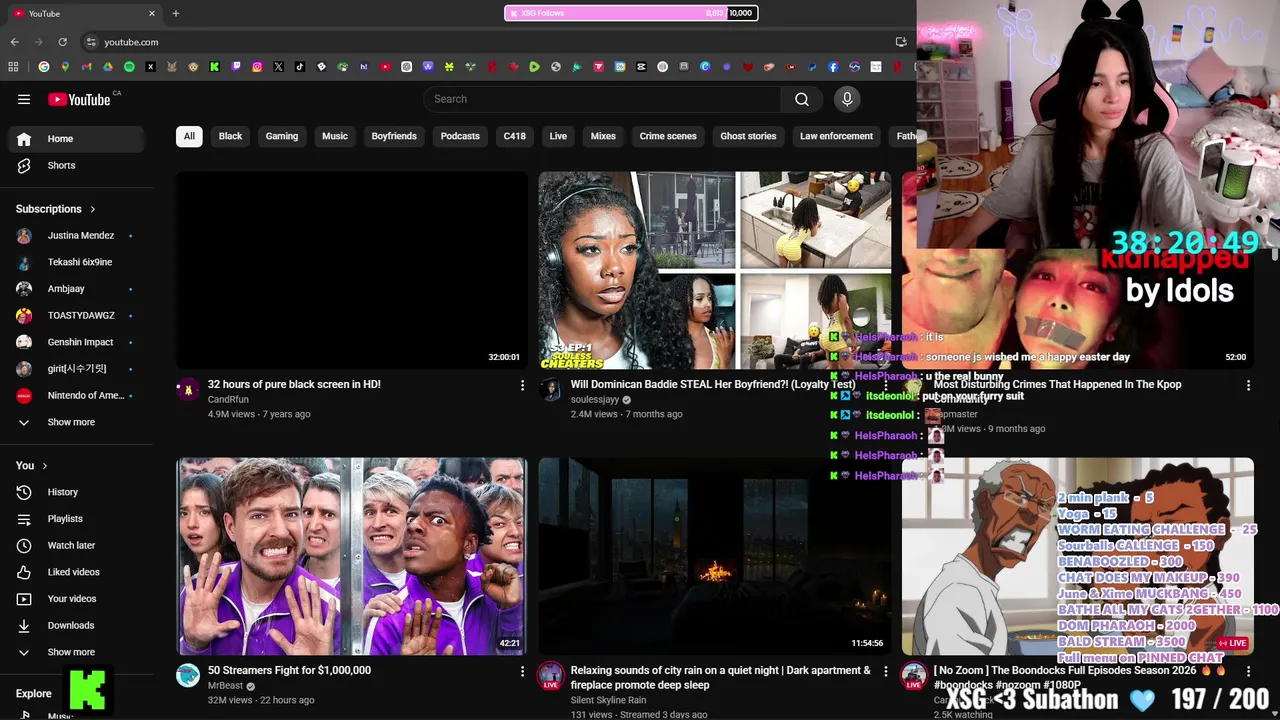This screenshot has height=720, width=1280.
Task: Open the Facebook bookmark
Action: point(833,67)
